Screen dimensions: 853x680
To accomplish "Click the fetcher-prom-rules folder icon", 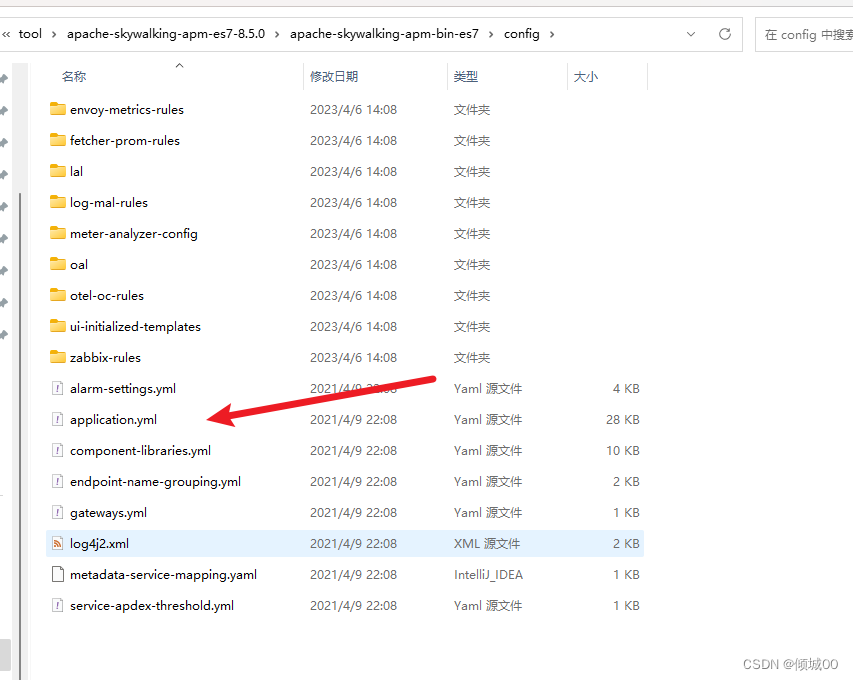I will coord(58,140).
